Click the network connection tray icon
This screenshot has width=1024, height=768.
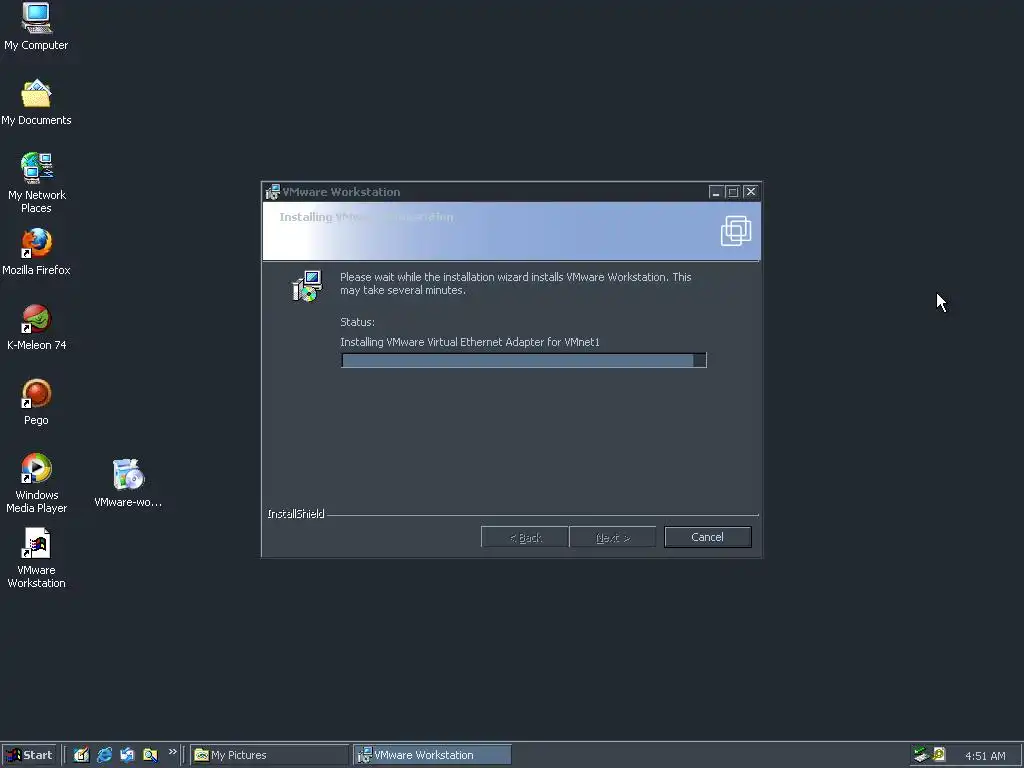pyautogui.click(x=921, y=755)
